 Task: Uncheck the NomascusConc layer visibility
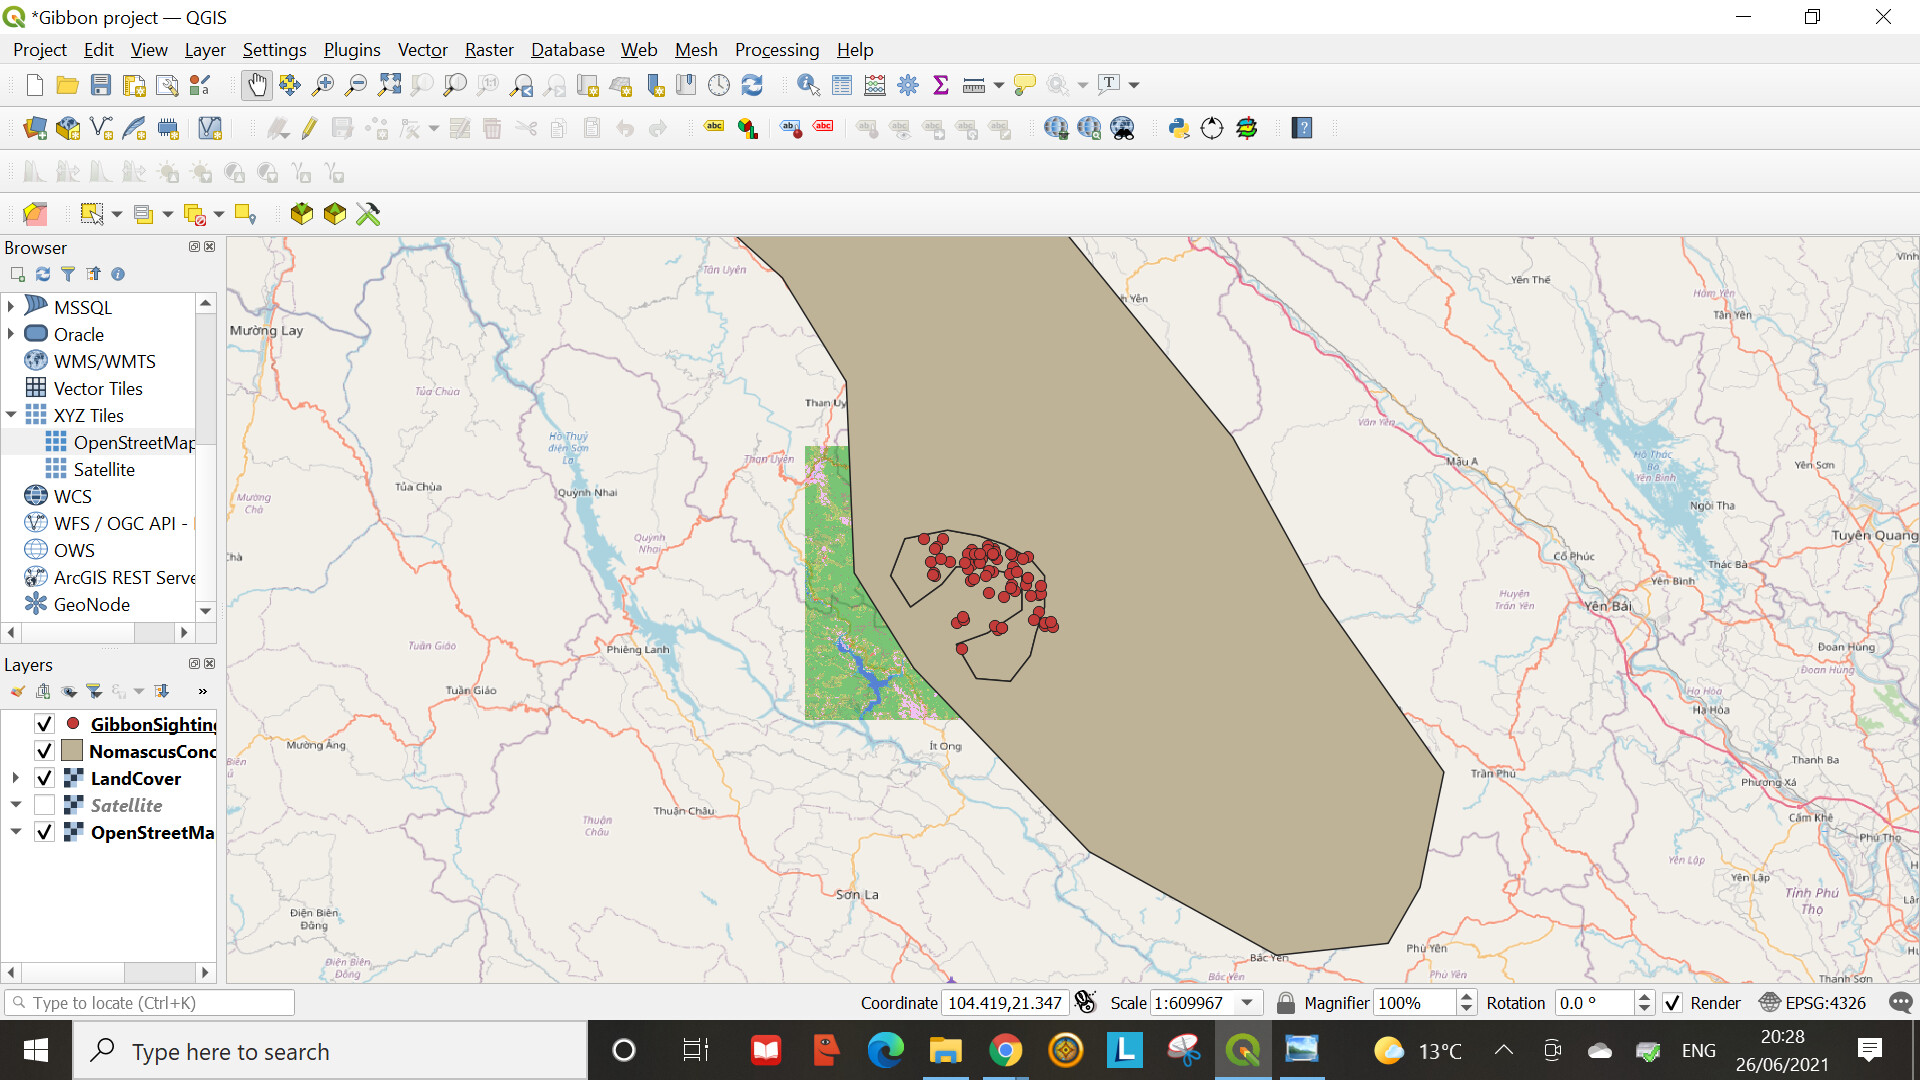(44, 751)
